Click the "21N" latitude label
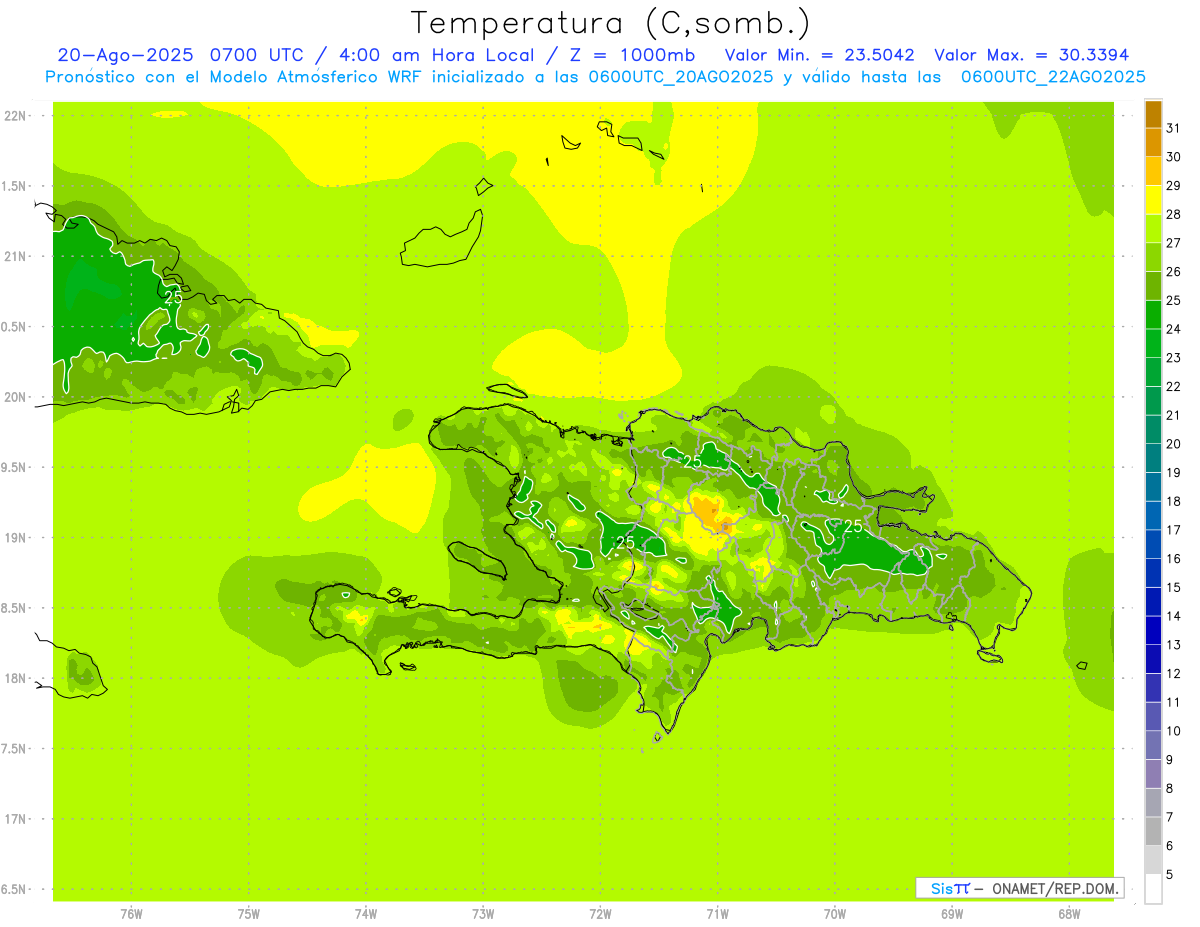 pos(14,256)
